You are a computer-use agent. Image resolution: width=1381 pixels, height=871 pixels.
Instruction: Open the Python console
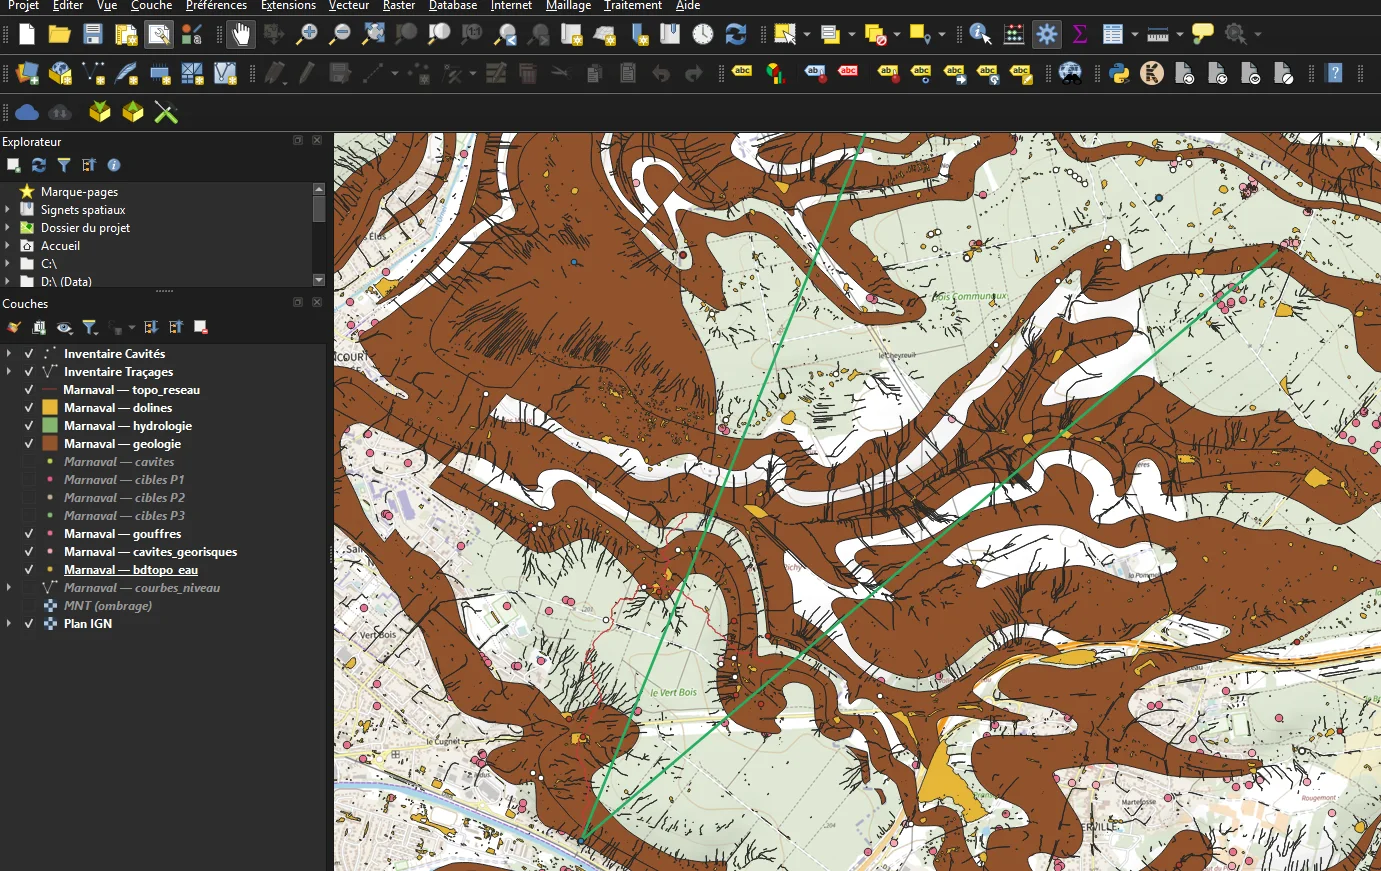point(1119,73)
